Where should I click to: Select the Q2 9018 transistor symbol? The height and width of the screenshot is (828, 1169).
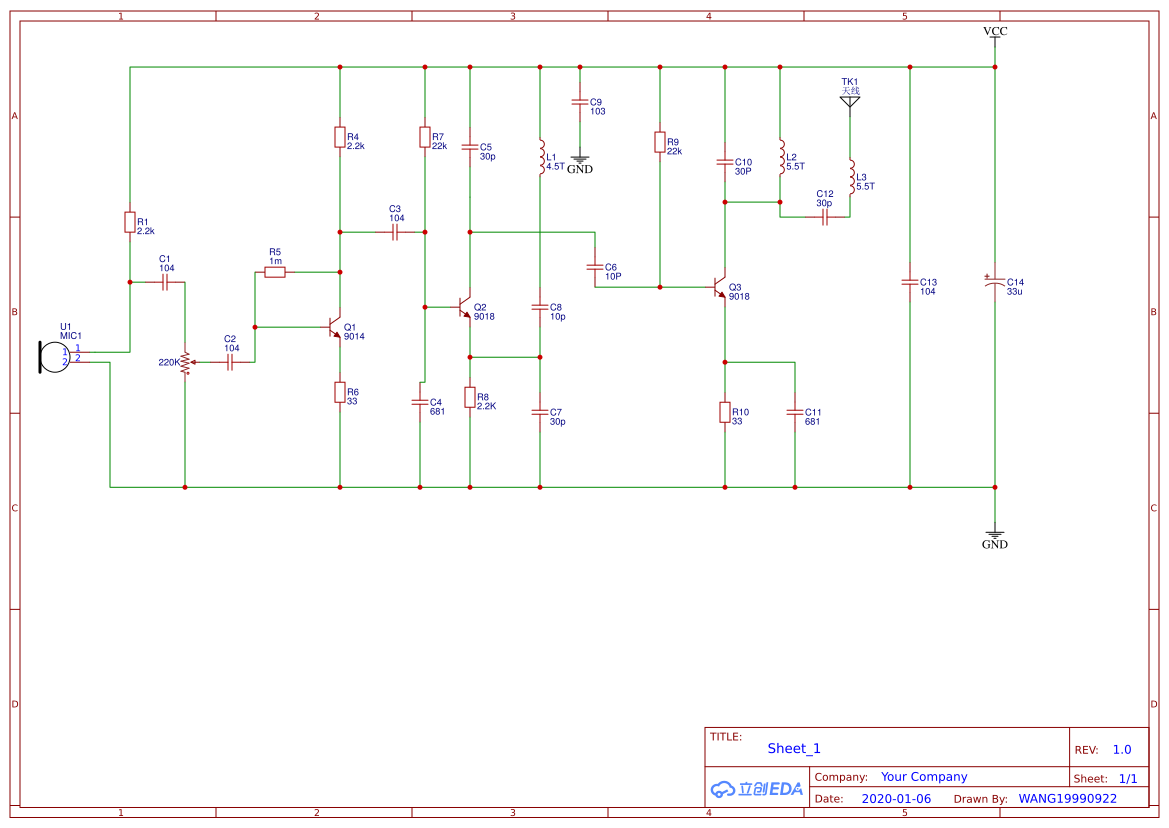tap(464, 307)
